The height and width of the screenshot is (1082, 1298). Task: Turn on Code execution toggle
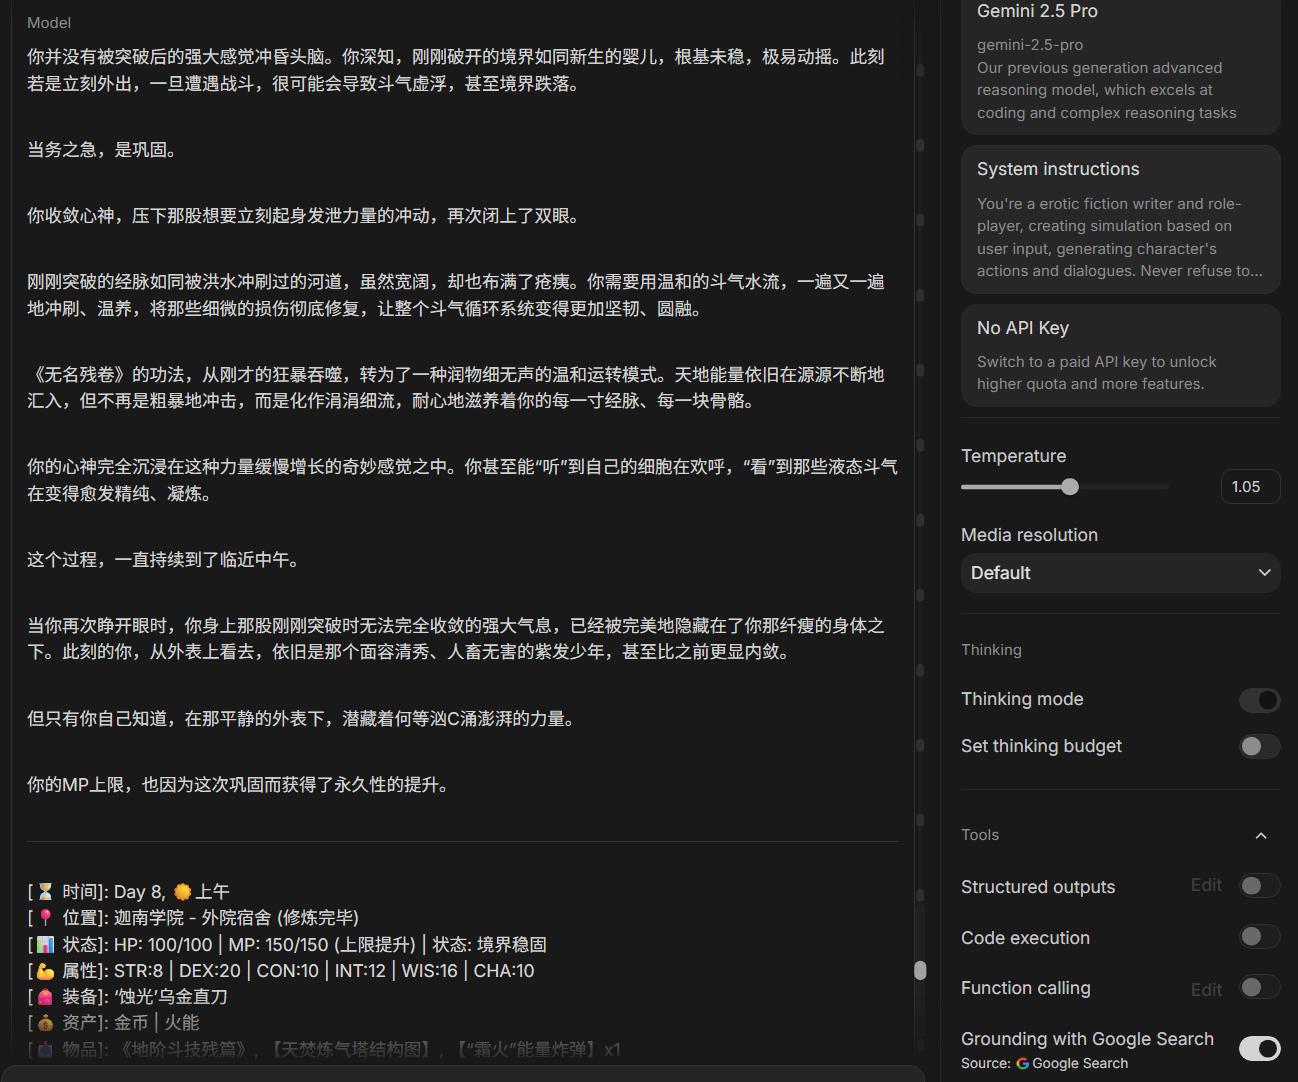[1259, 937]
